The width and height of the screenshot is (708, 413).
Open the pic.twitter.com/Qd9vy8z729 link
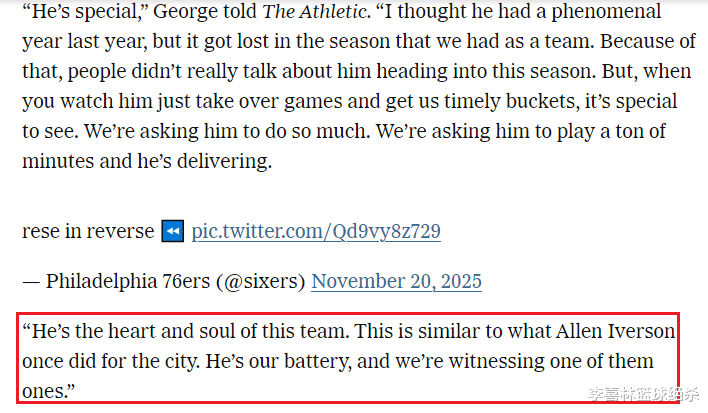pos(316,231)
